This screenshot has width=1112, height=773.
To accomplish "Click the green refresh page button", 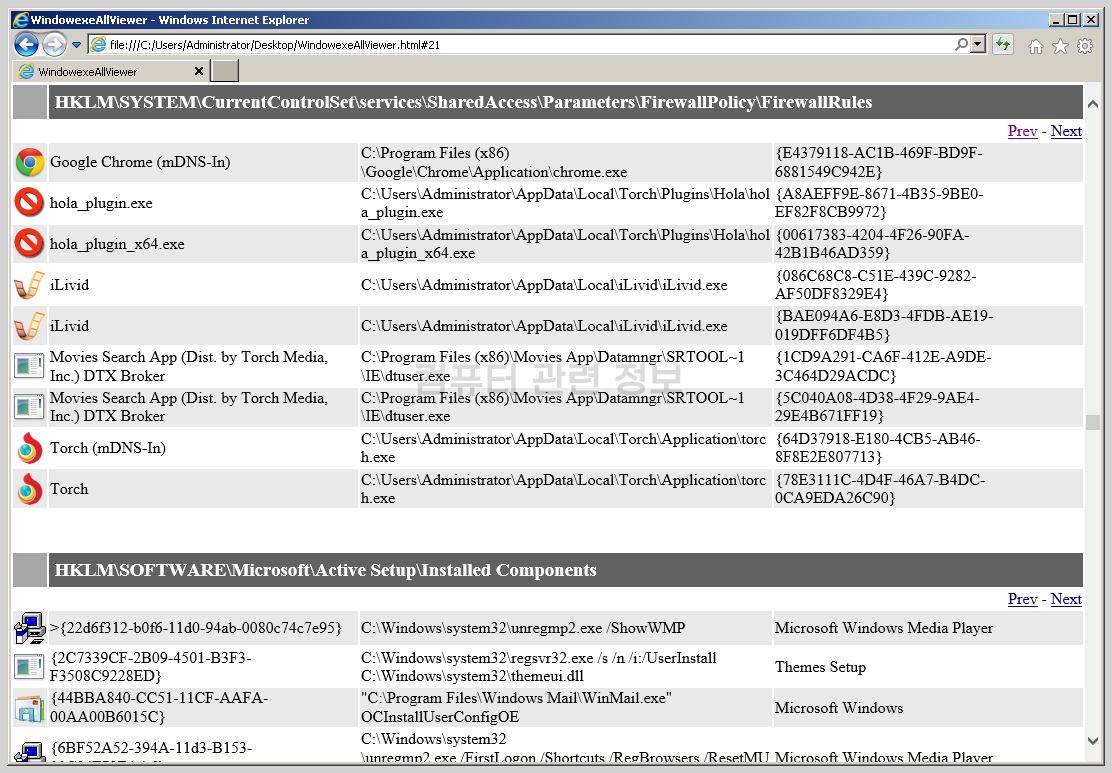I will [x=1002, y=45].
